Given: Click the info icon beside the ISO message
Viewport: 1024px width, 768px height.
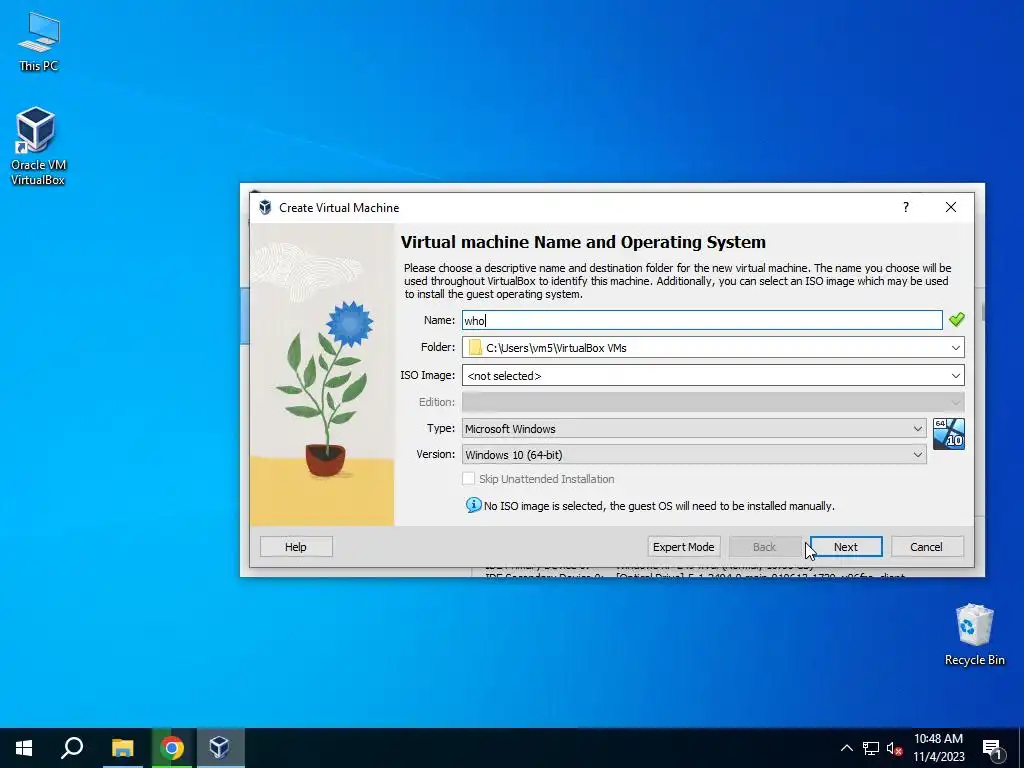Looking at the screenshot, I should click(473, 505).
